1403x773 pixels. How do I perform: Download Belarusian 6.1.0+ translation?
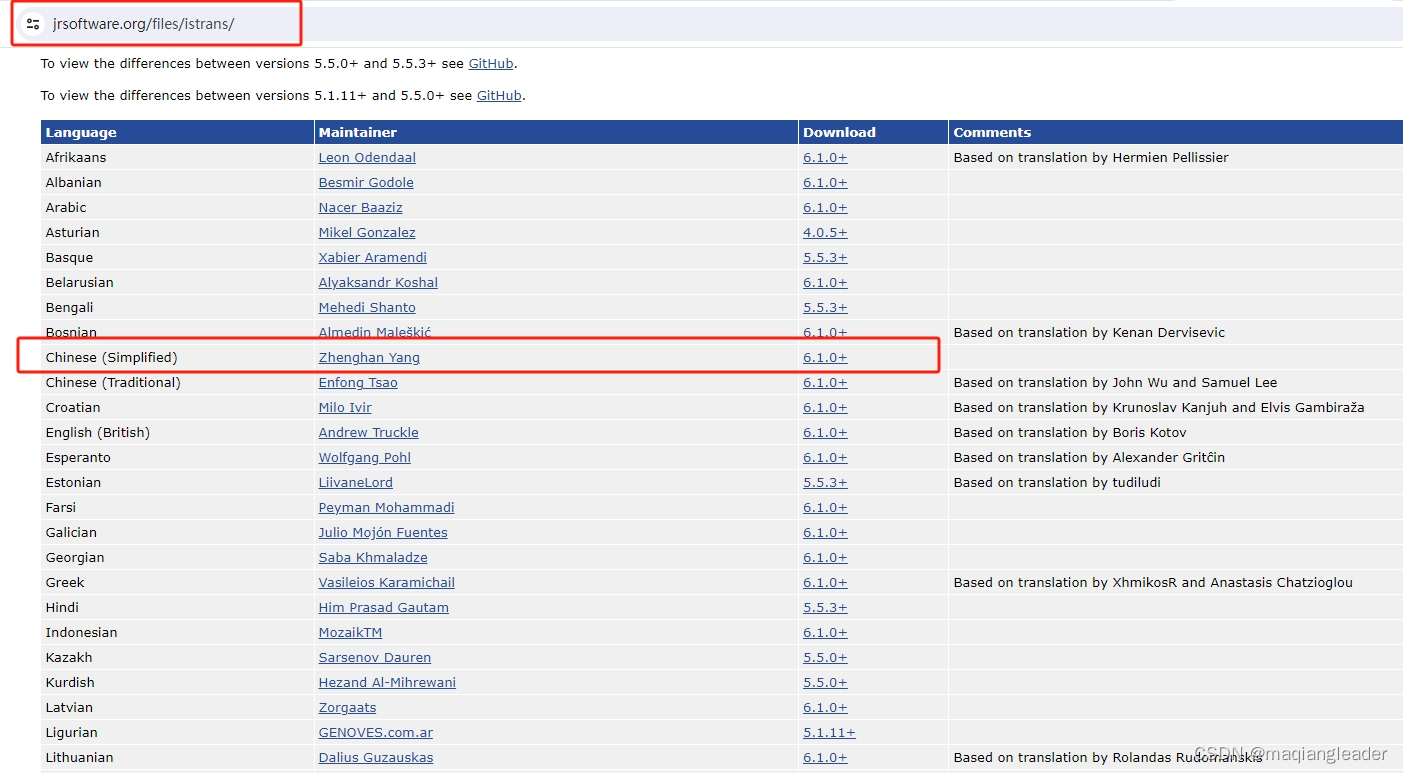(x=825, y=282)
